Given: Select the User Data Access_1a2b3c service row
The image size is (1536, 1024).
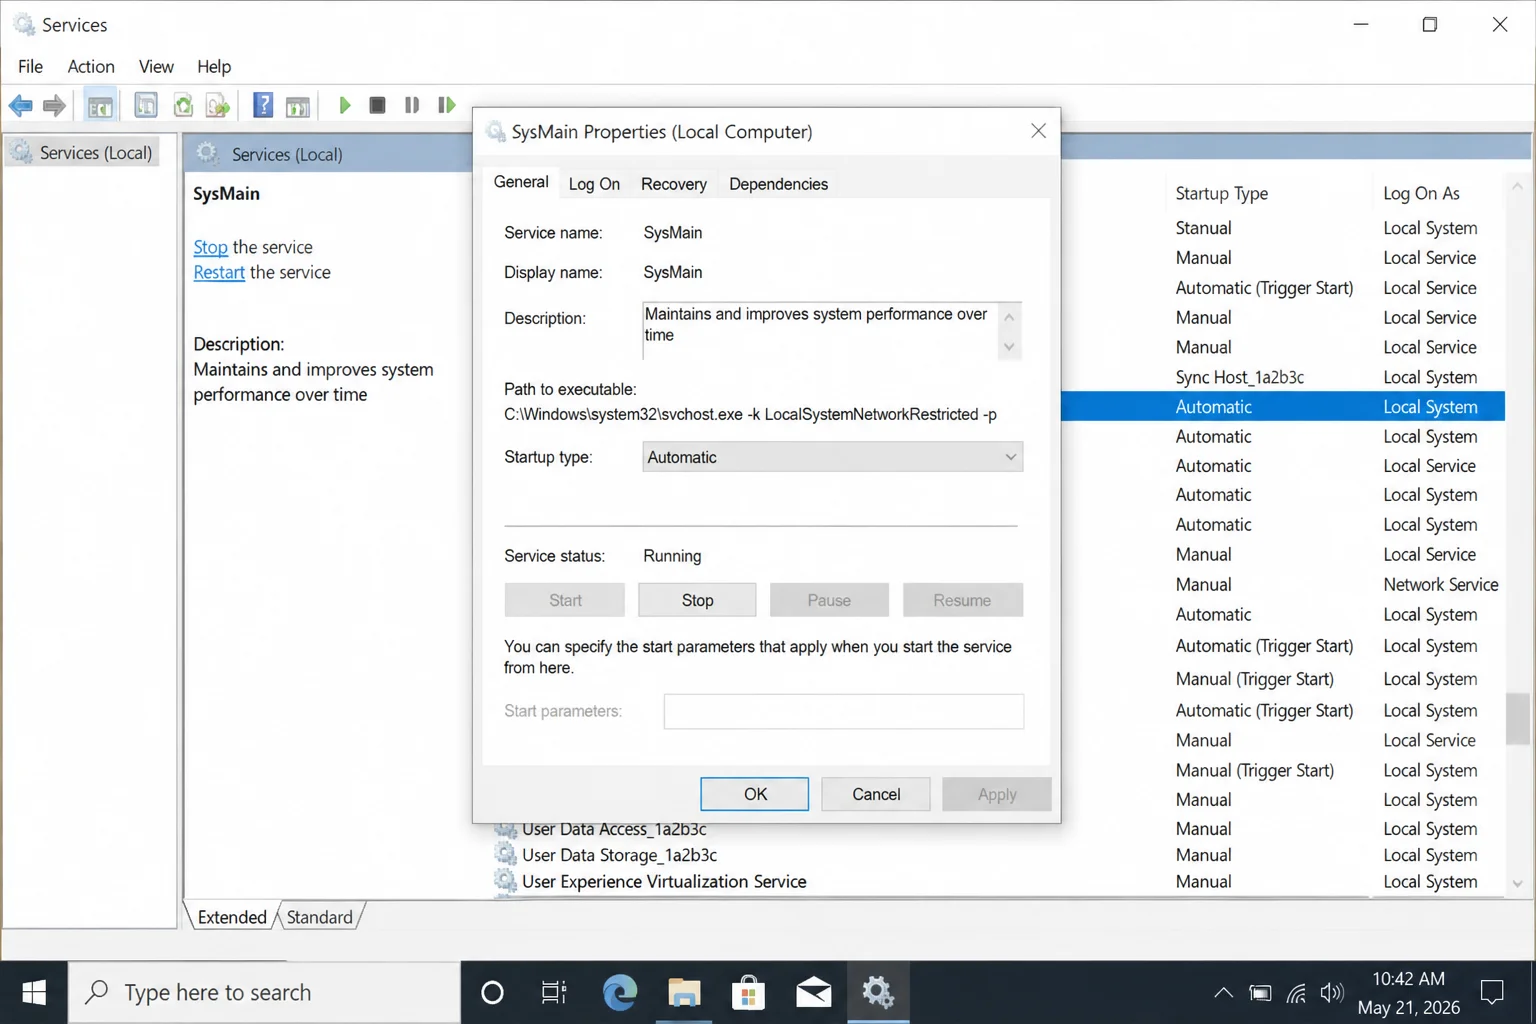Looking at the screenshot, I should click(998, 829).
